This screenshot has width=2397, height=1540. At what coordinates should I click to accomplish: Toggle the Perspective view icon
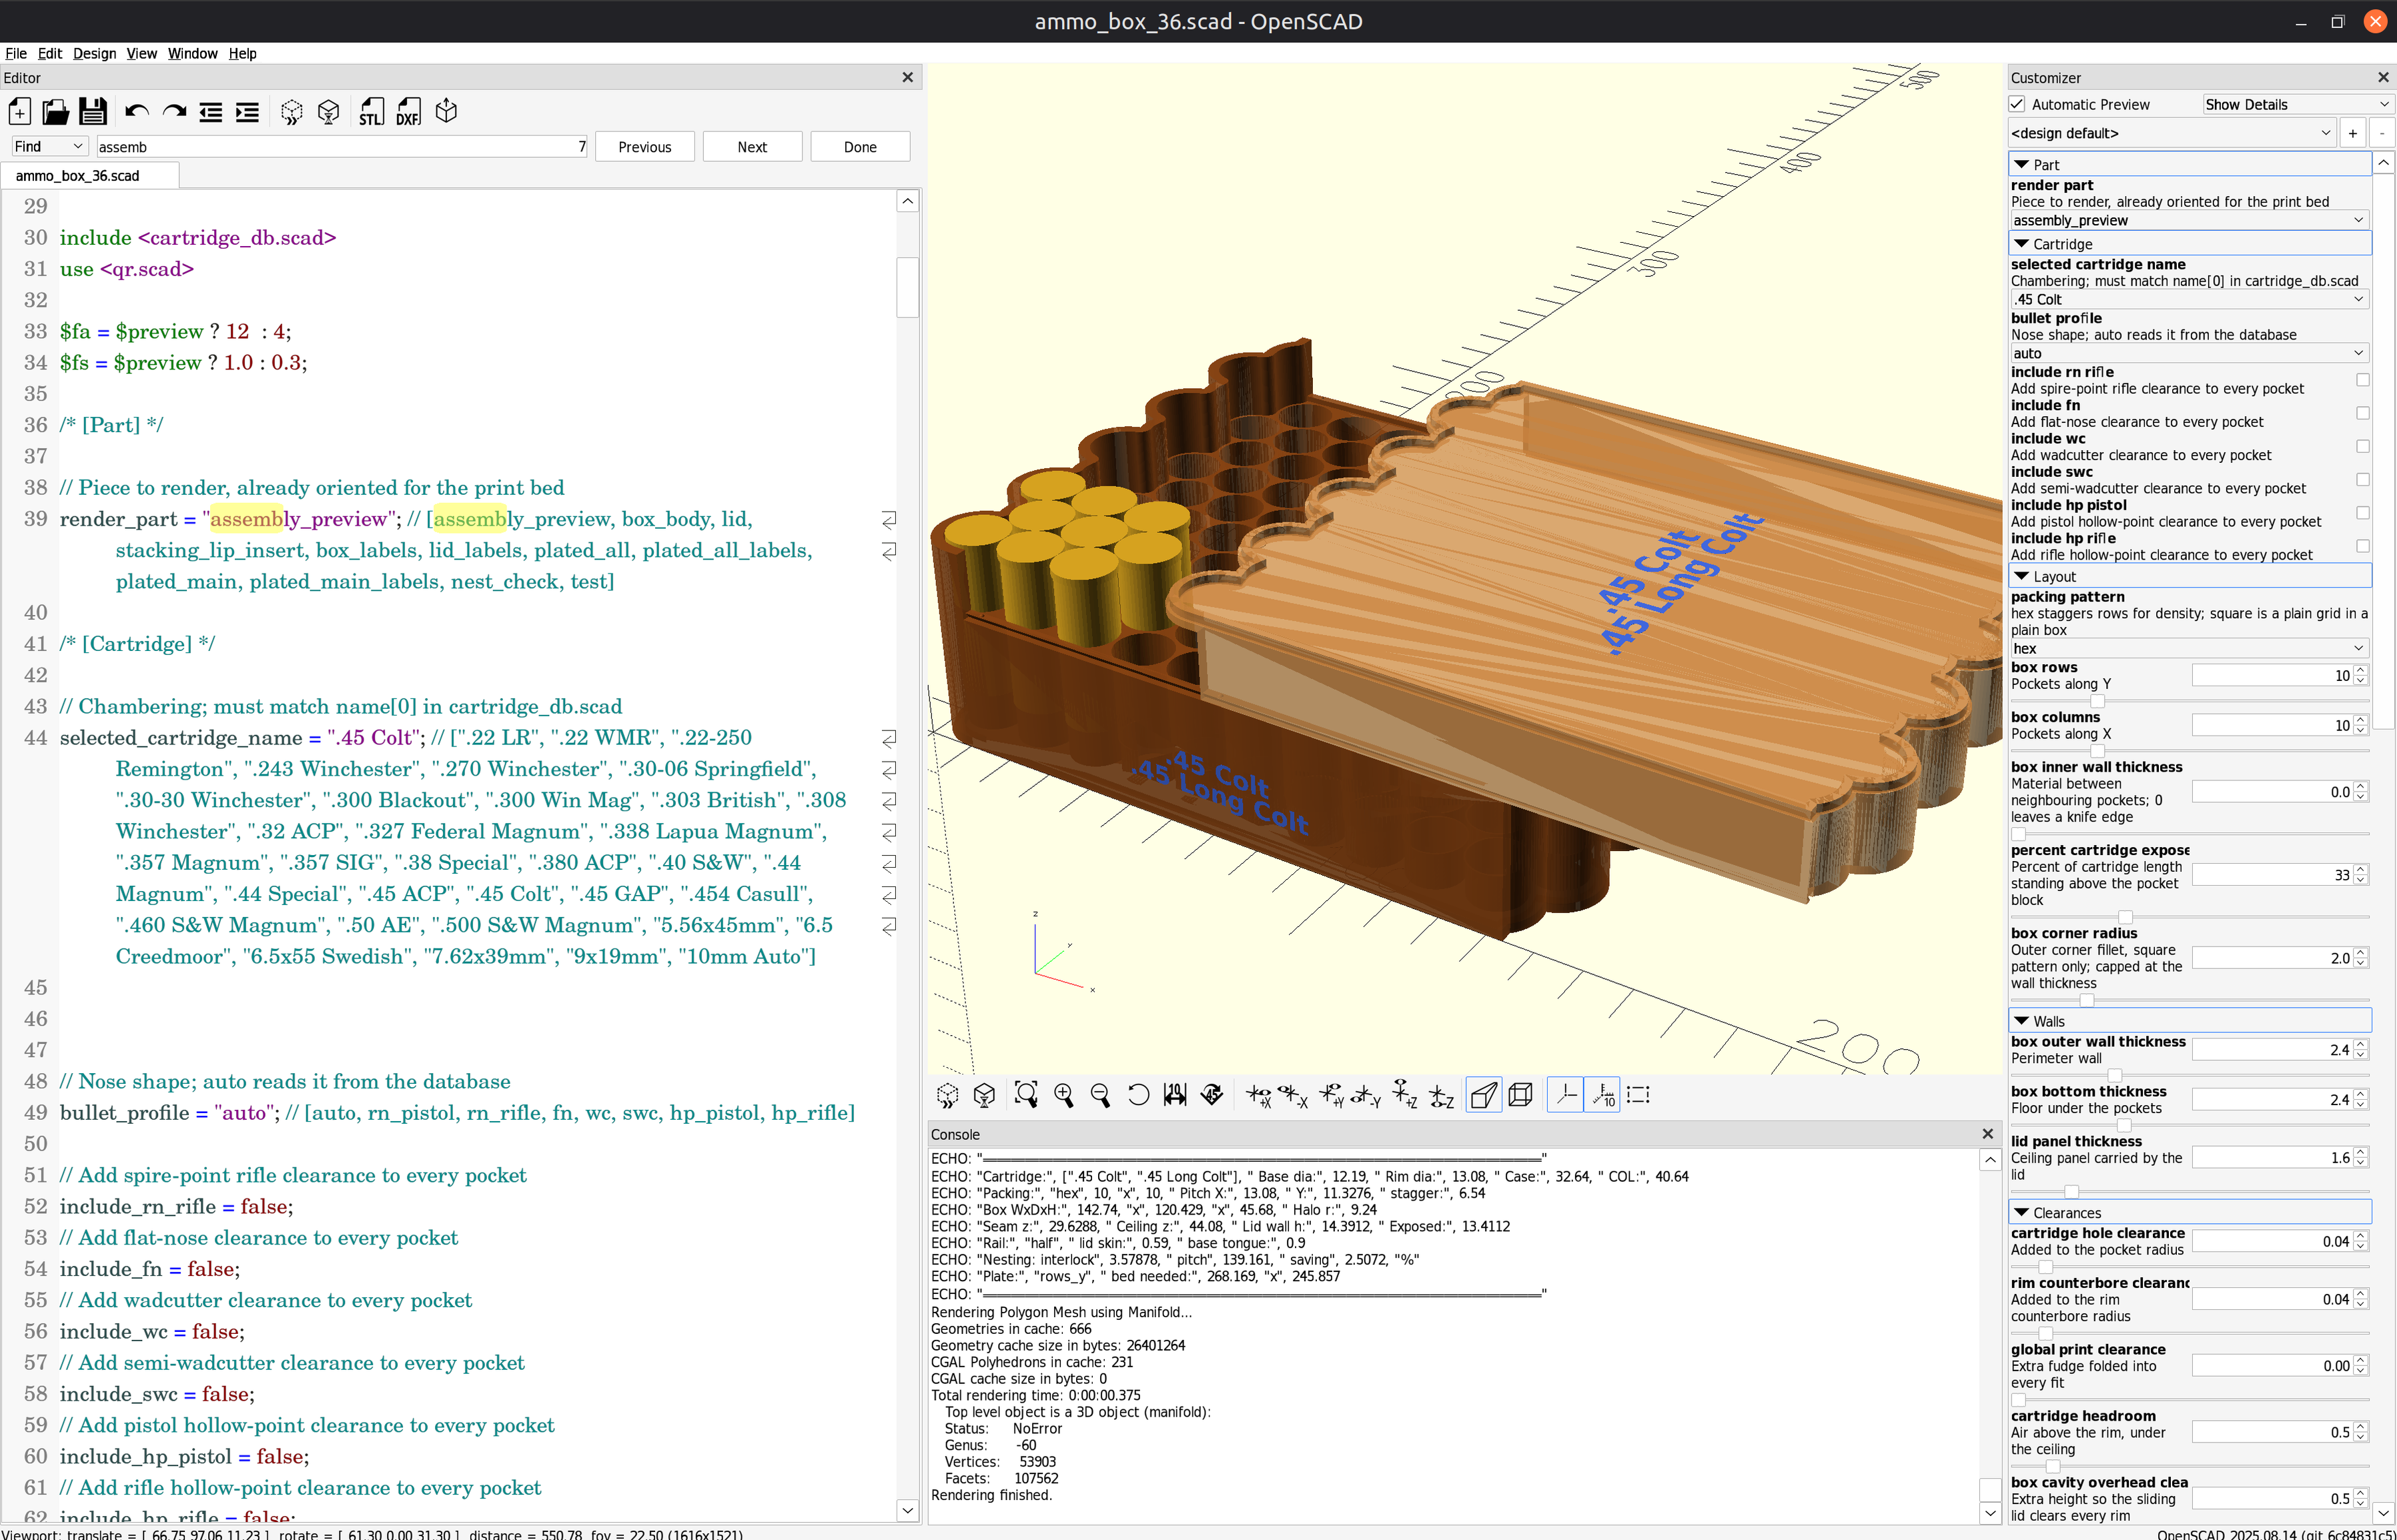pos(1484,1095)
